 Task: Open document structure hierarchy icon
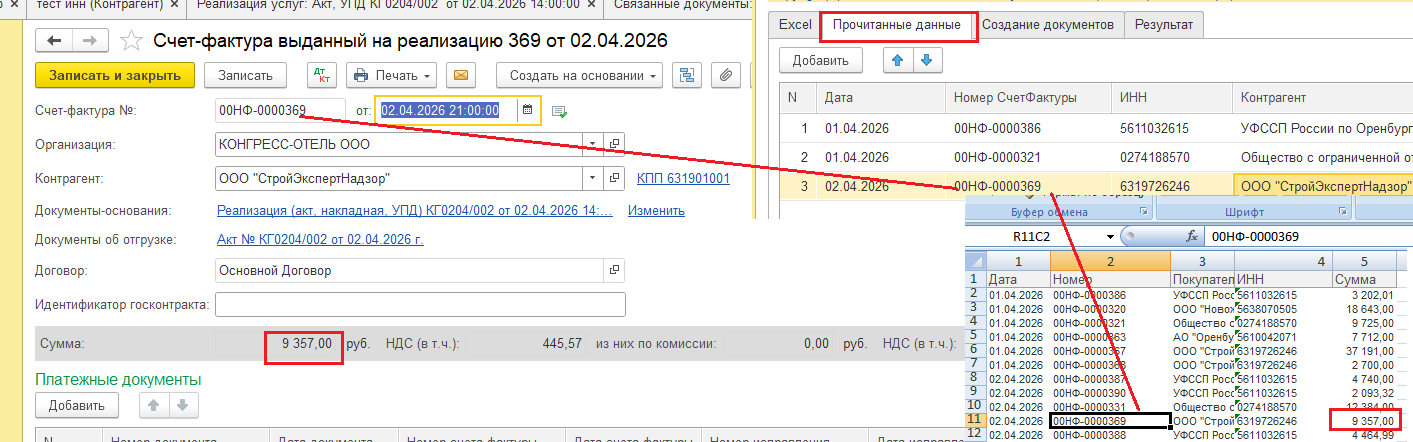[x=687, y=75]
